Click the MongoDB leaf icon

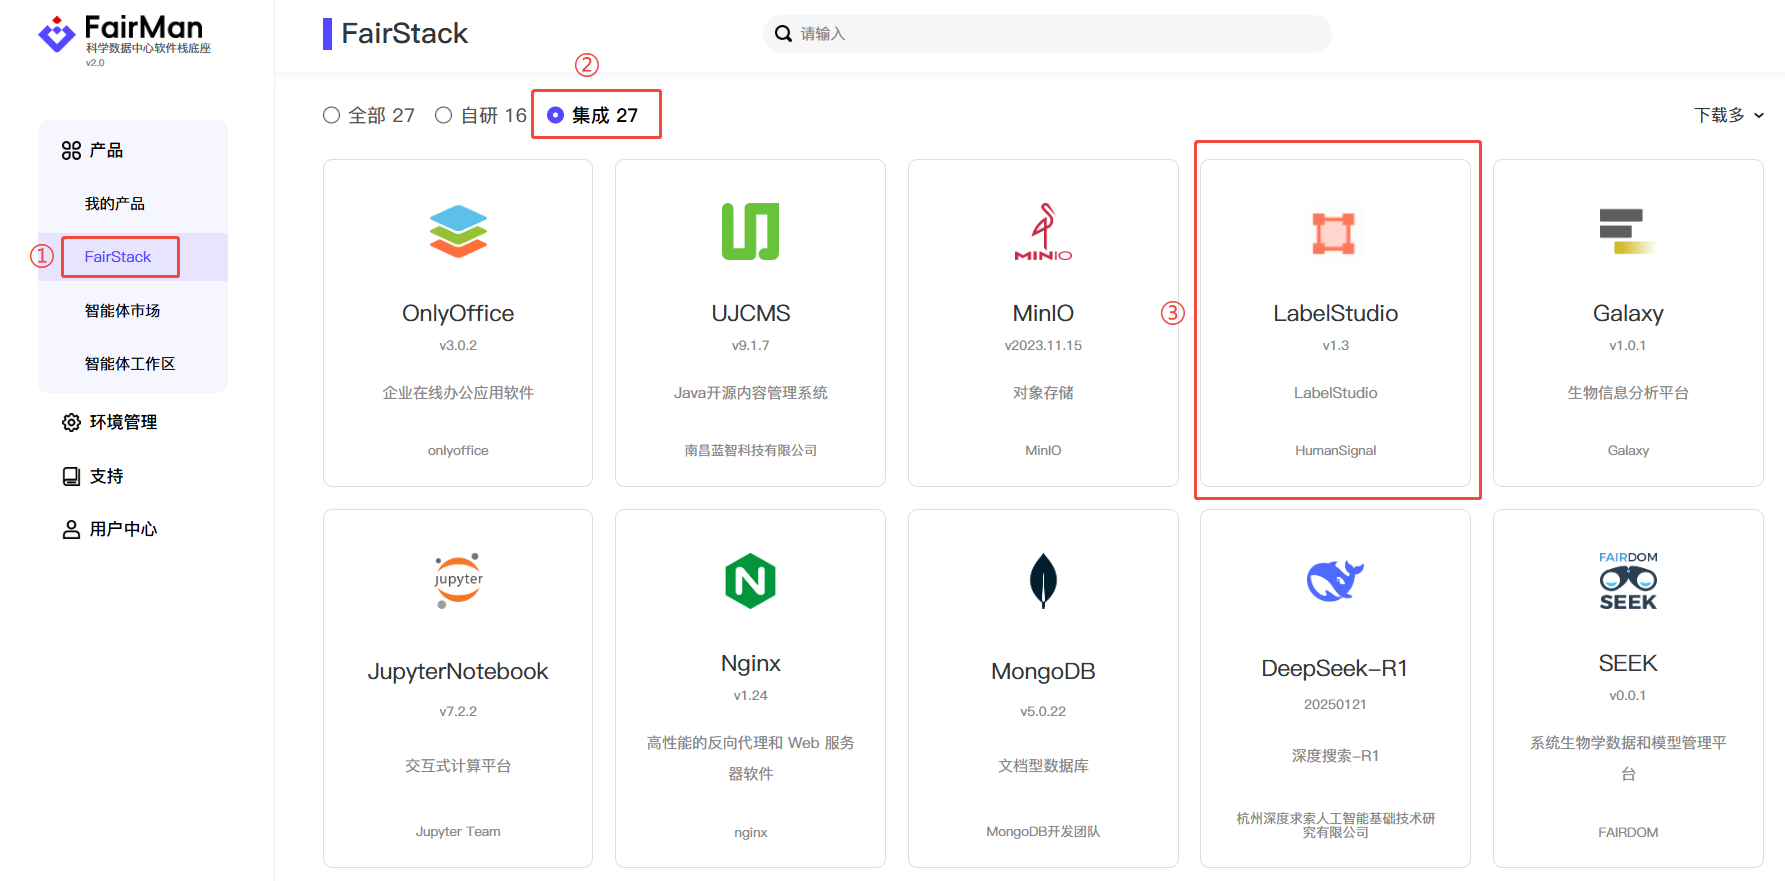[x=1043, y=580]
